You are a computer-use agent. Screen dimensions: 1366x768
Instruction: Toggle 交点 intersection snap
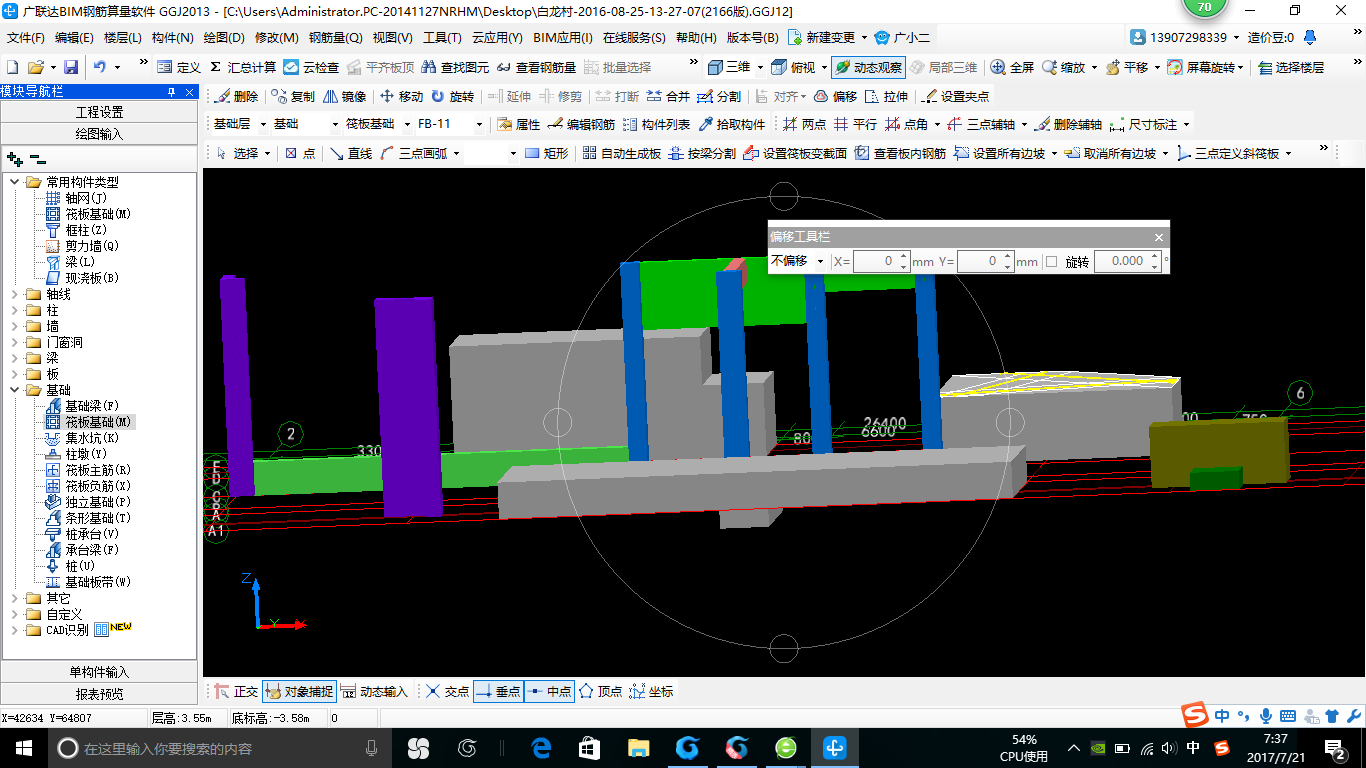[447, 691]
